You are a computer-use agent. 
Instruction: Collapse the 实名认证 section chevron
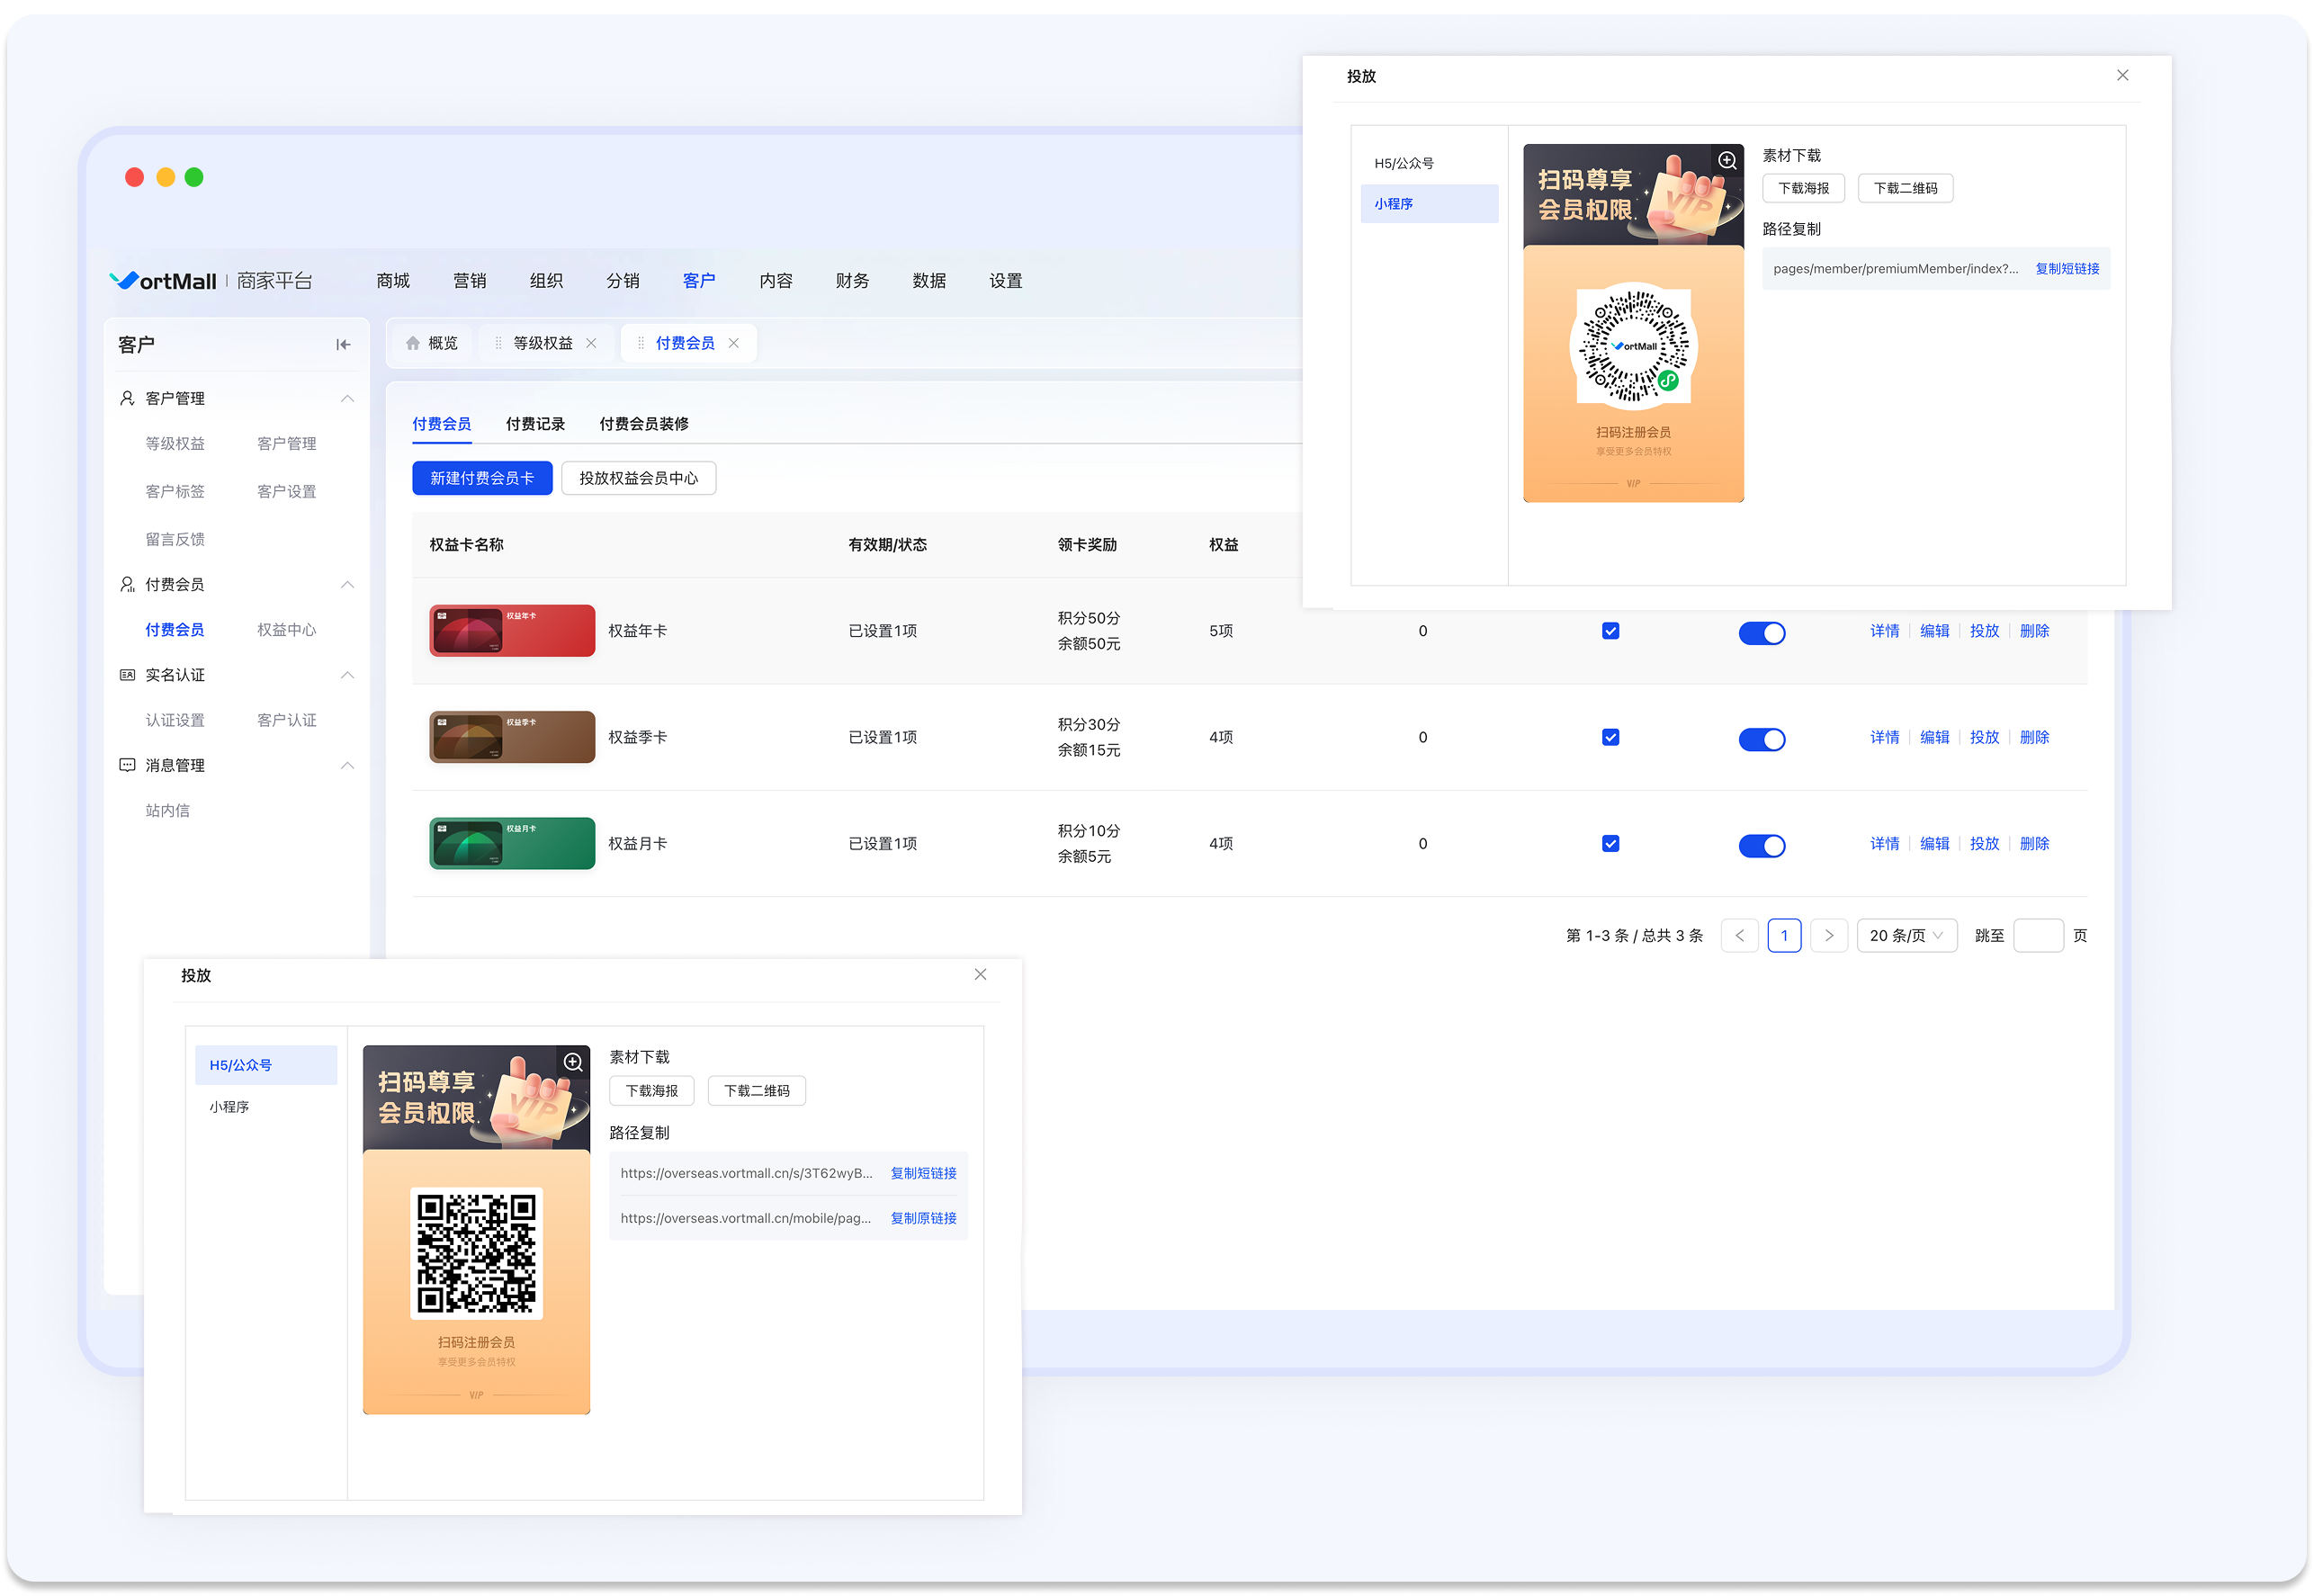tap(347, 675)
